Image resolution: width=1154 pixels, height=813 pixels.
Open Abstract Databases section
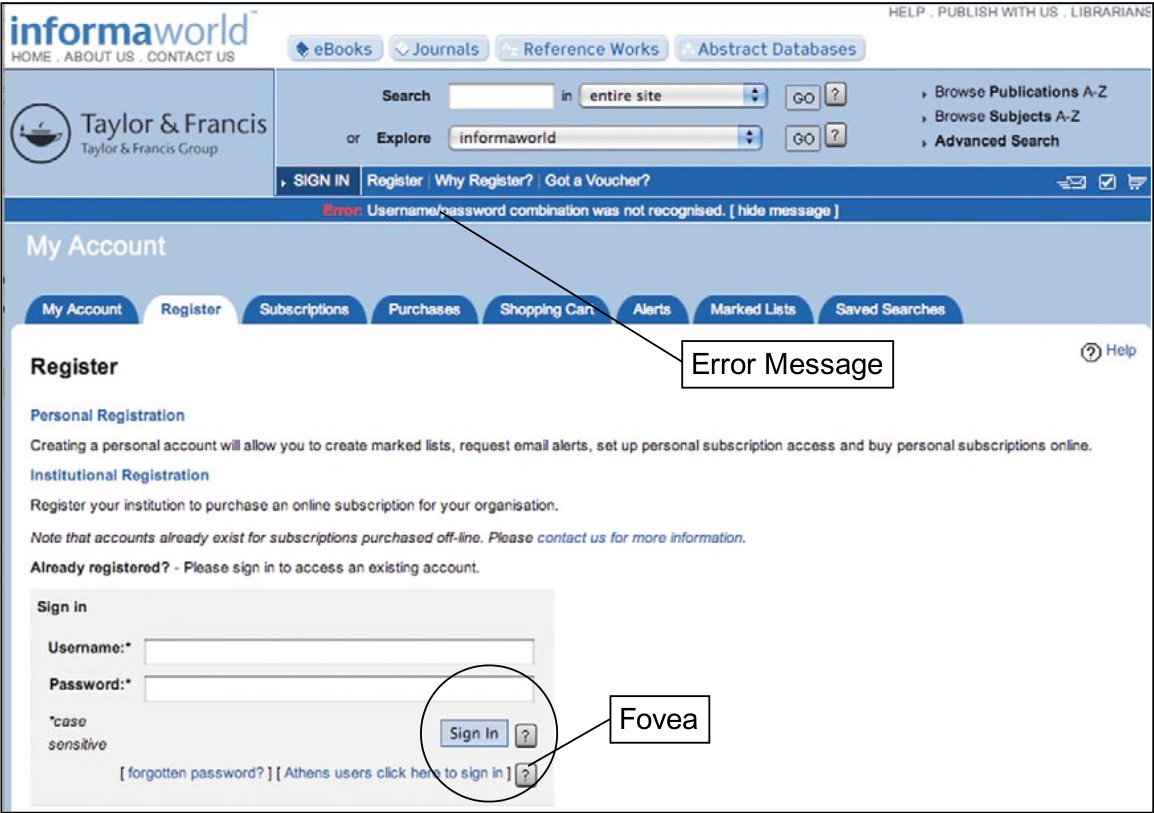pyautogui.click(x=770, y=49)
